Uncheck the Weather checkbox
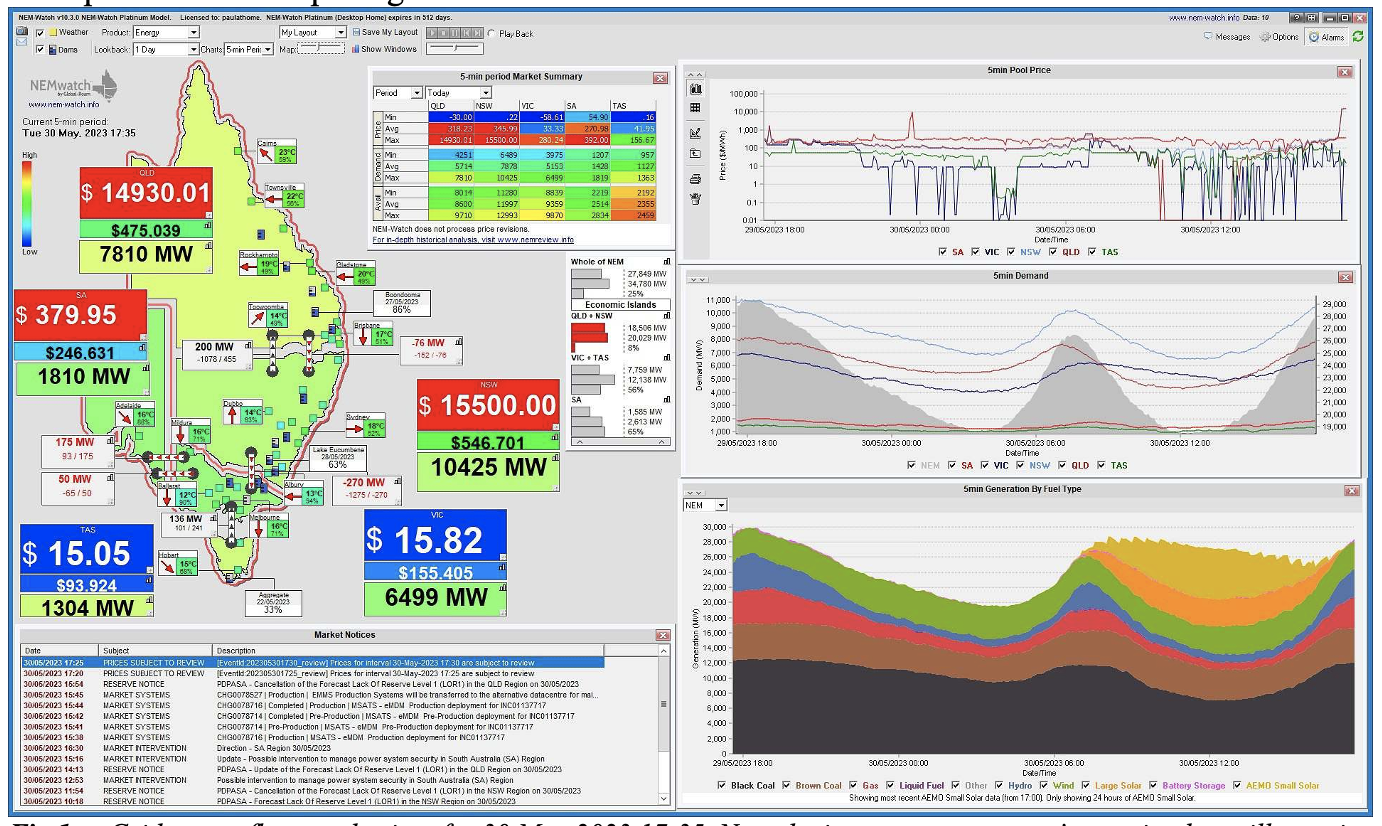 [x=40, y=33]
